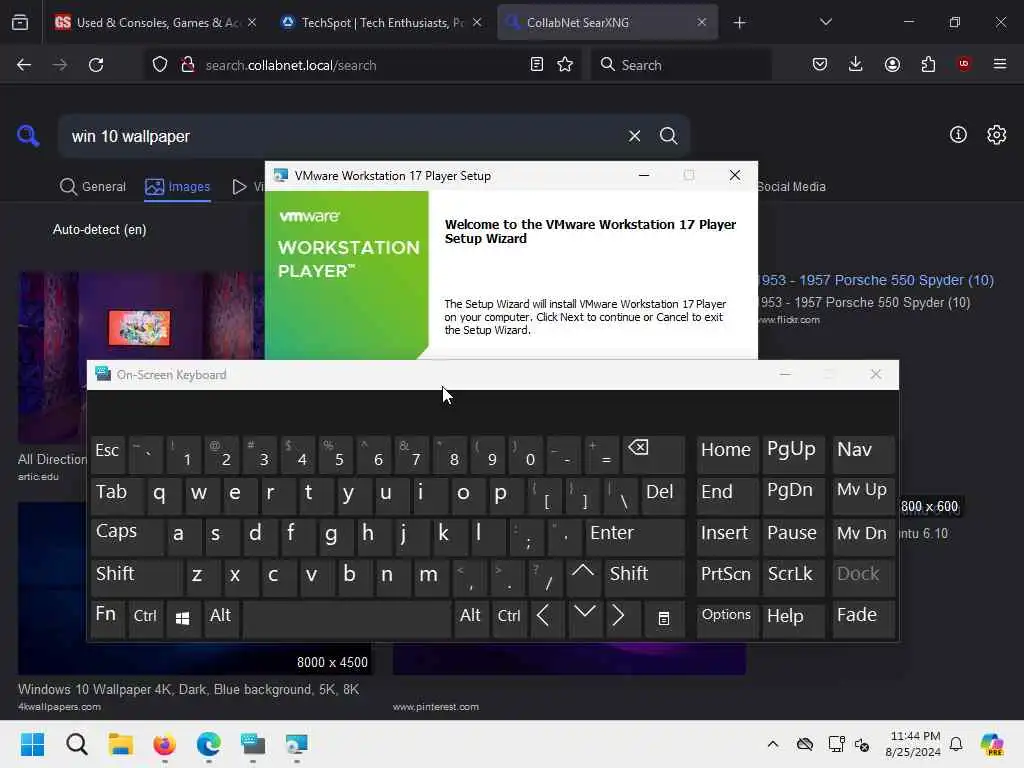This screenshot has height=768, width=1024.
Task: Click the uBlock Origin toolbar icon
Action: coord(964,64)
